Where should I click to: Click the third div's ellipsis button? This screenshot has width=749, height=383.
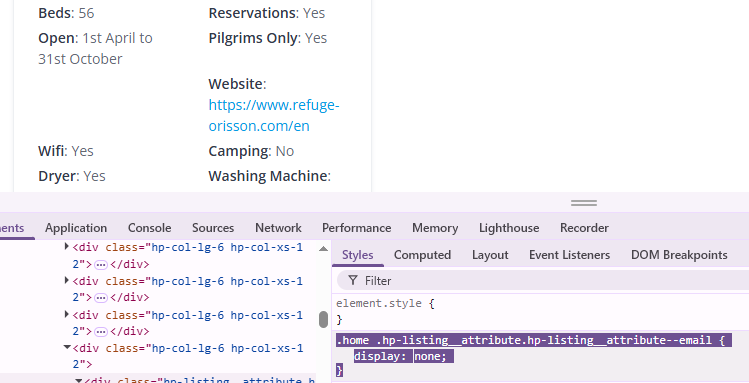click(100, 331)
